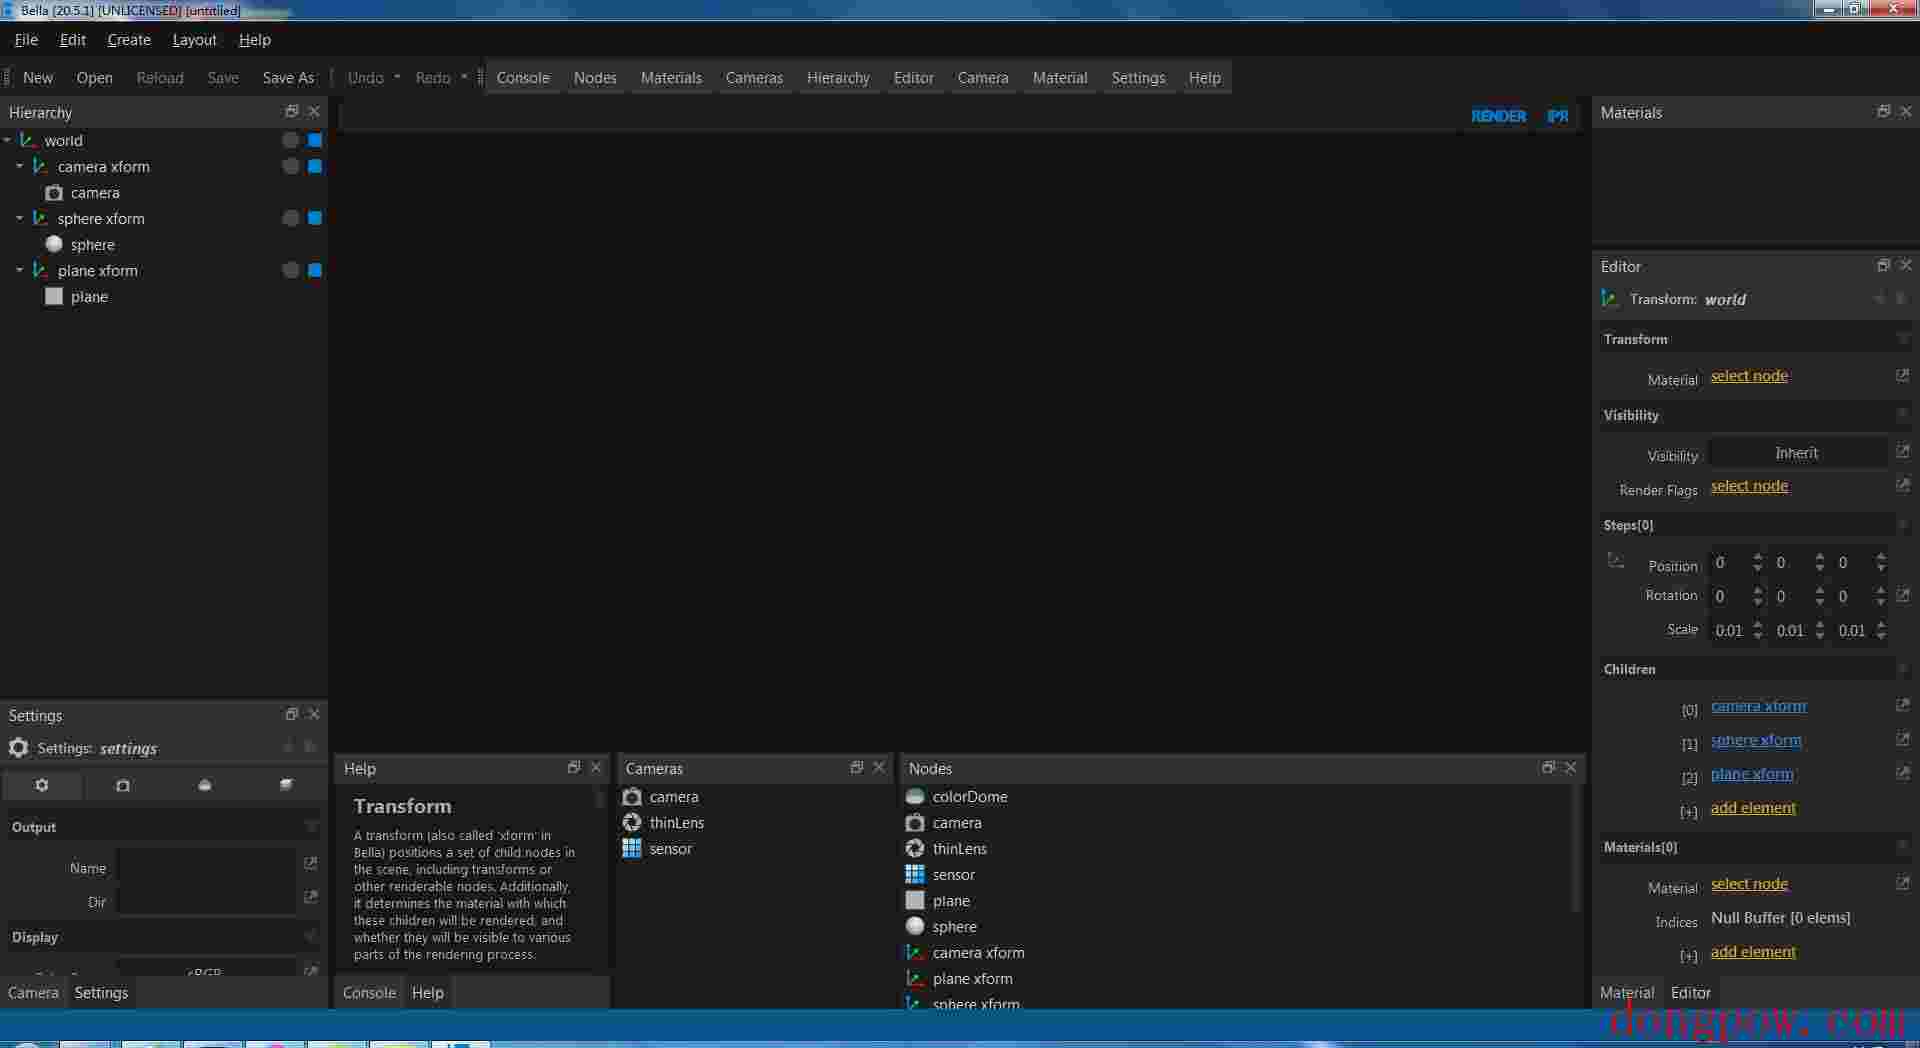Click New in the toolbar

click(38, 78)
